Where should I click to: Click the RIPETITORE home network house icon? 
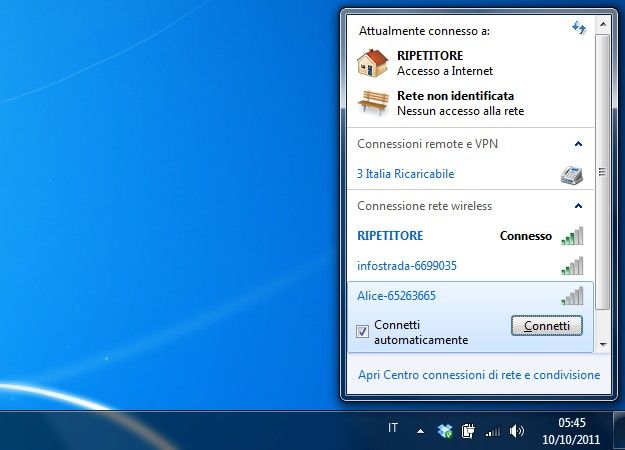372,63
